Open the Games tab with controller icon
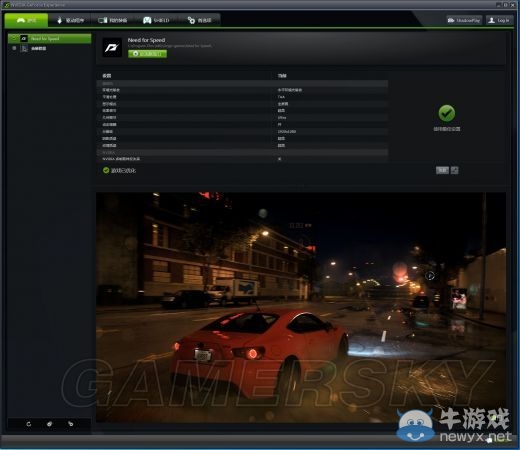 coord(26,20)
